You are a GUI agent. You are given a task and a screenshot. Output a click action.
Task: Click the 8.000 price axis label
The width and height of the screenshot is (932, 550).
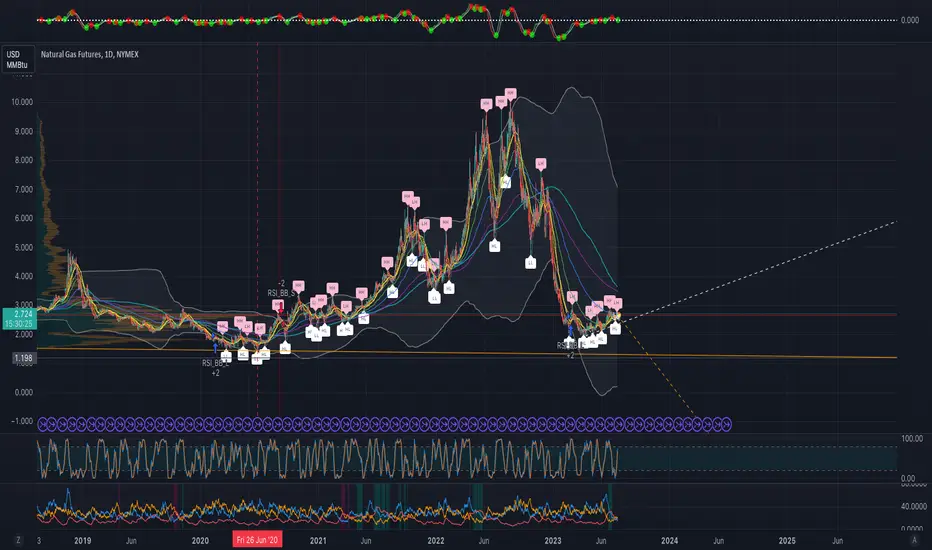point(24,160)
